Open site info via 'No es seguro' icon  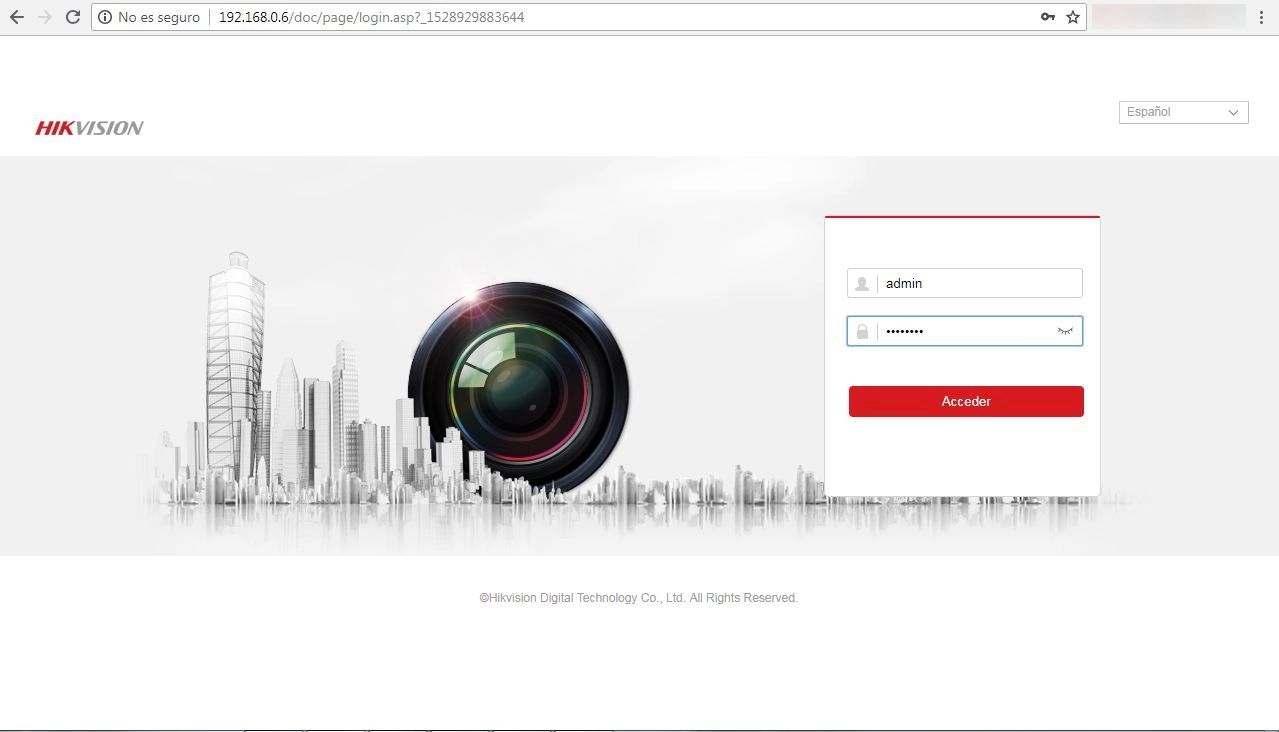(105, 16)
